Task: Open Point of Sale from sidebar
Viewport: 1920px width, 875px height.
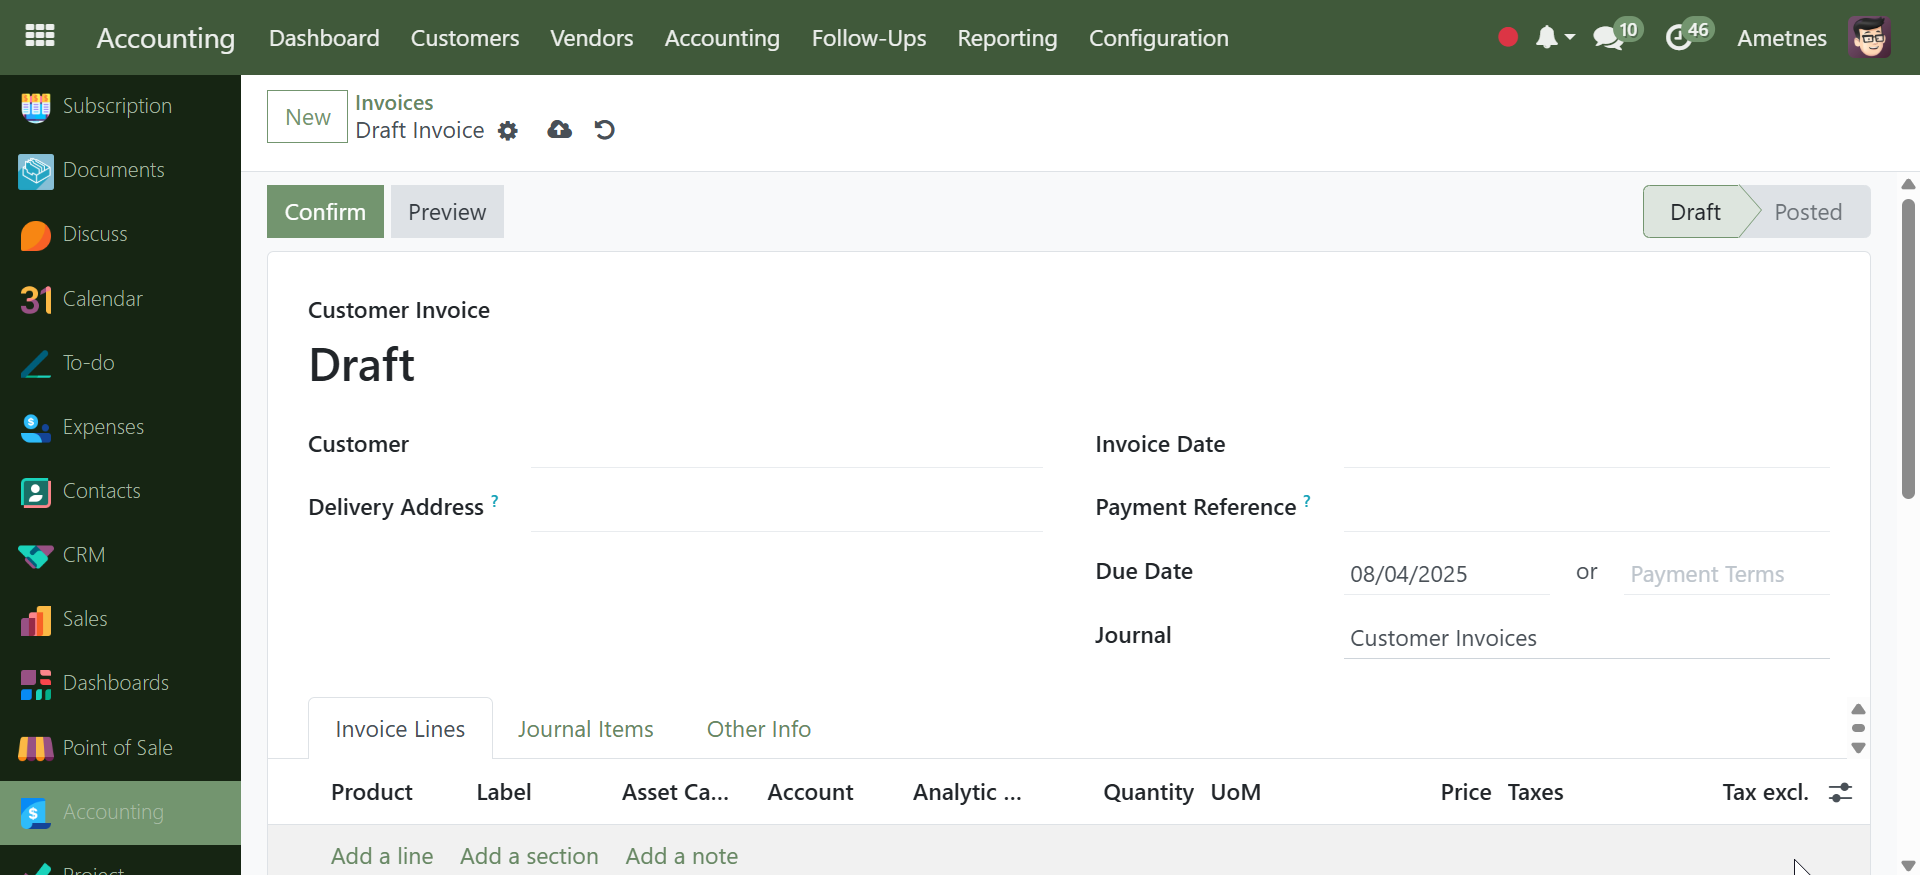Action: (x=117, y=748)
